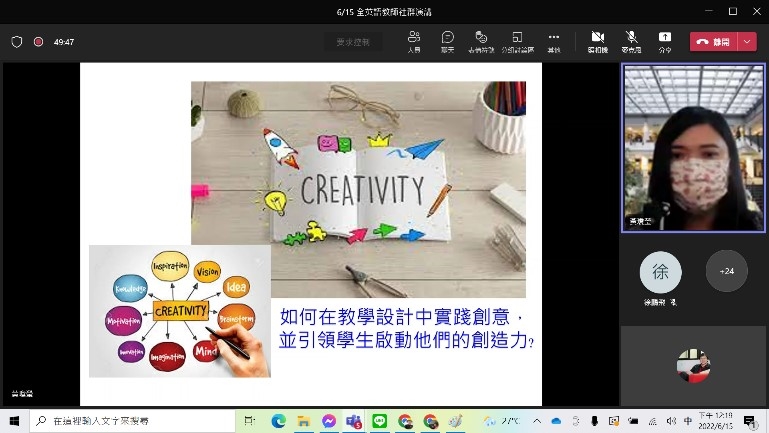
Task: Open Microsoft Teams from the taskbar
Action: click(353, 421)
